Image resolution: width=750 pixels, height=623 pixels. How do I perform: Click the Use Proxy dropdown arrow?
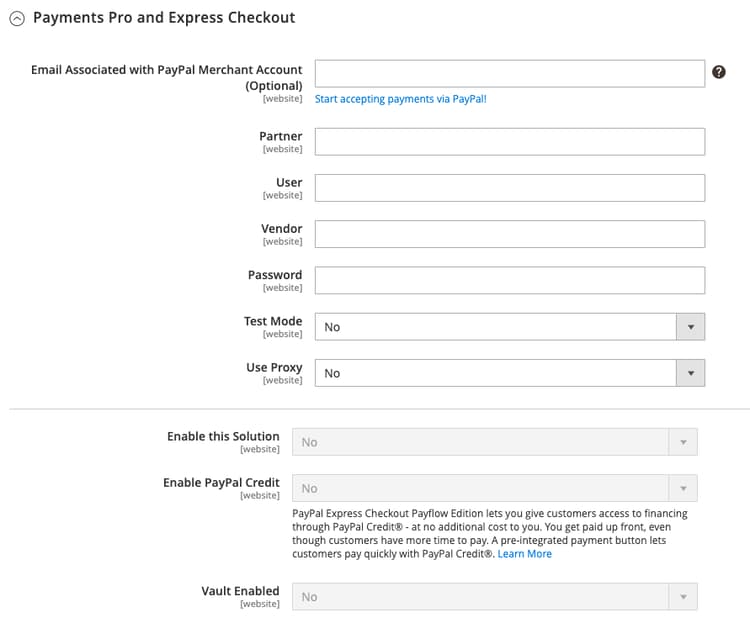(690, 373)
